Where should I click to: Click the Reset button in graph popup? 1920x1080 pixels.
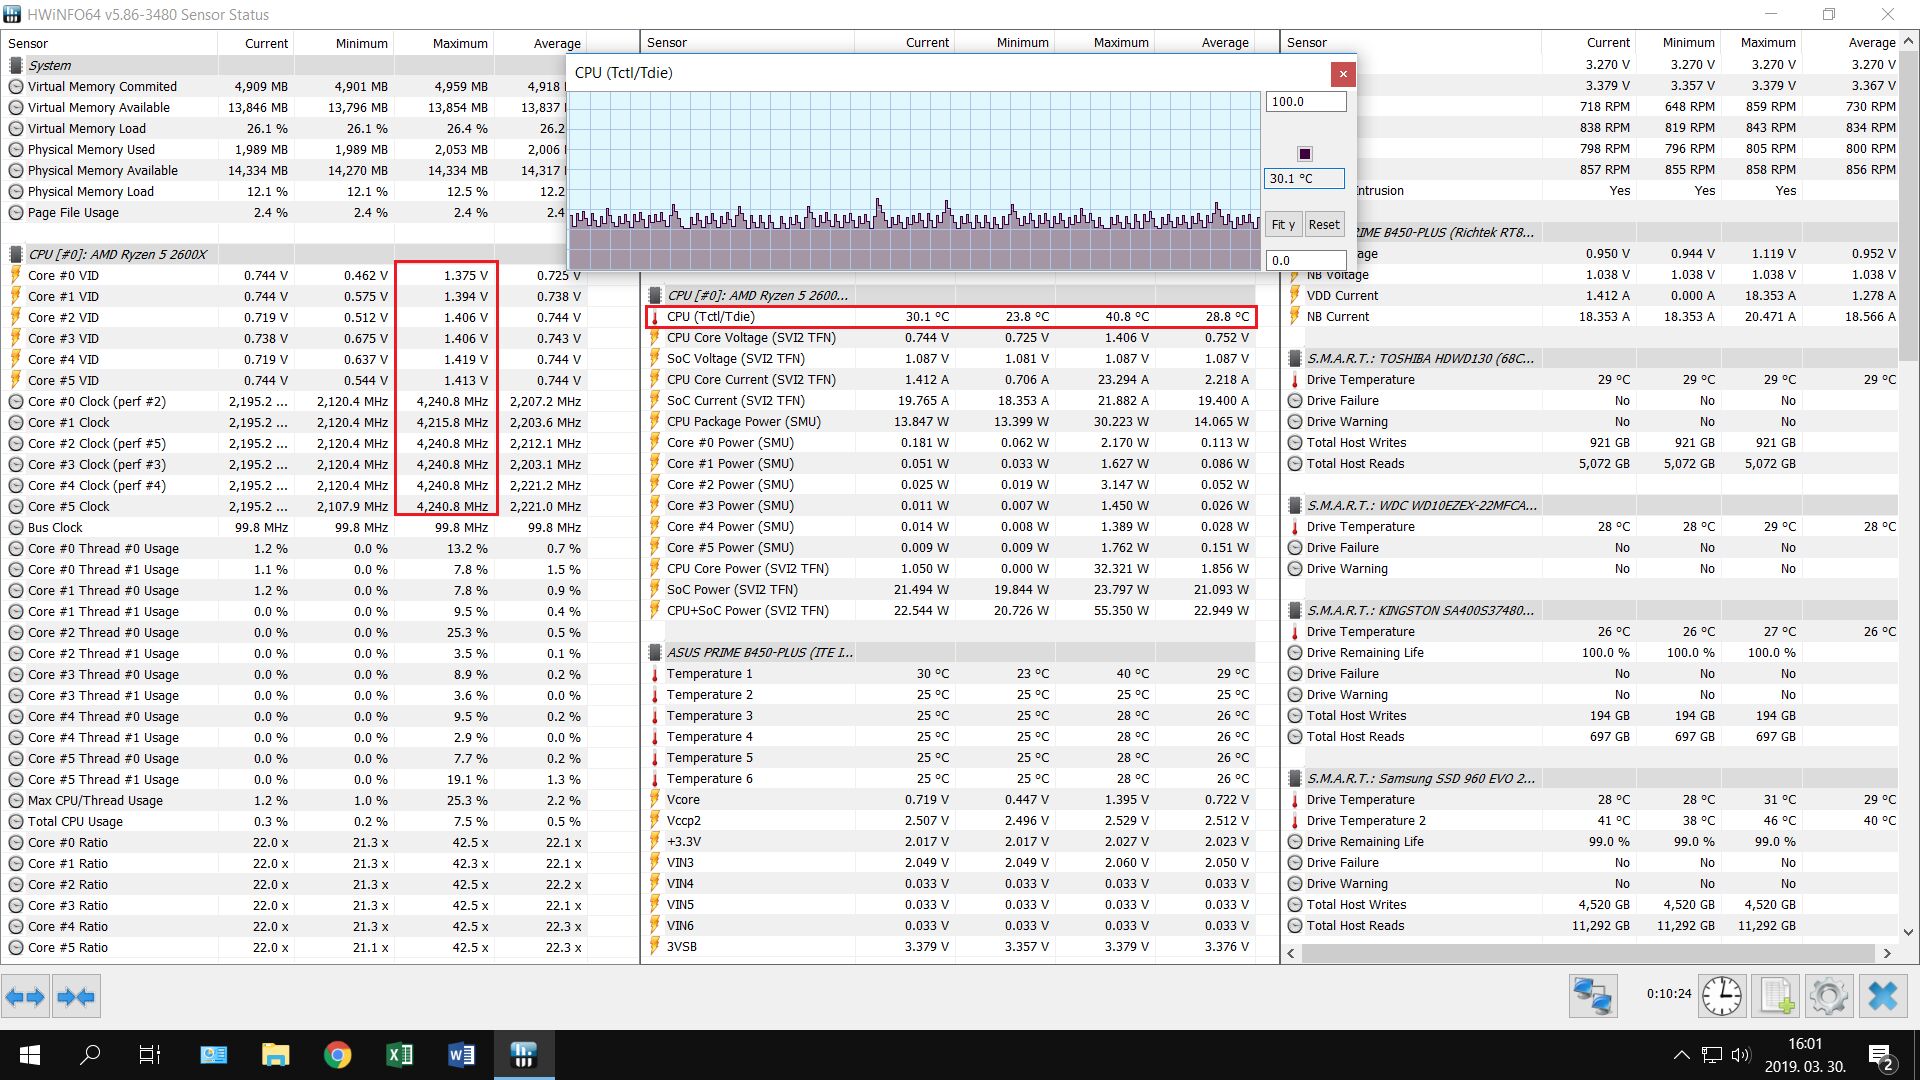coord(1324,225)
